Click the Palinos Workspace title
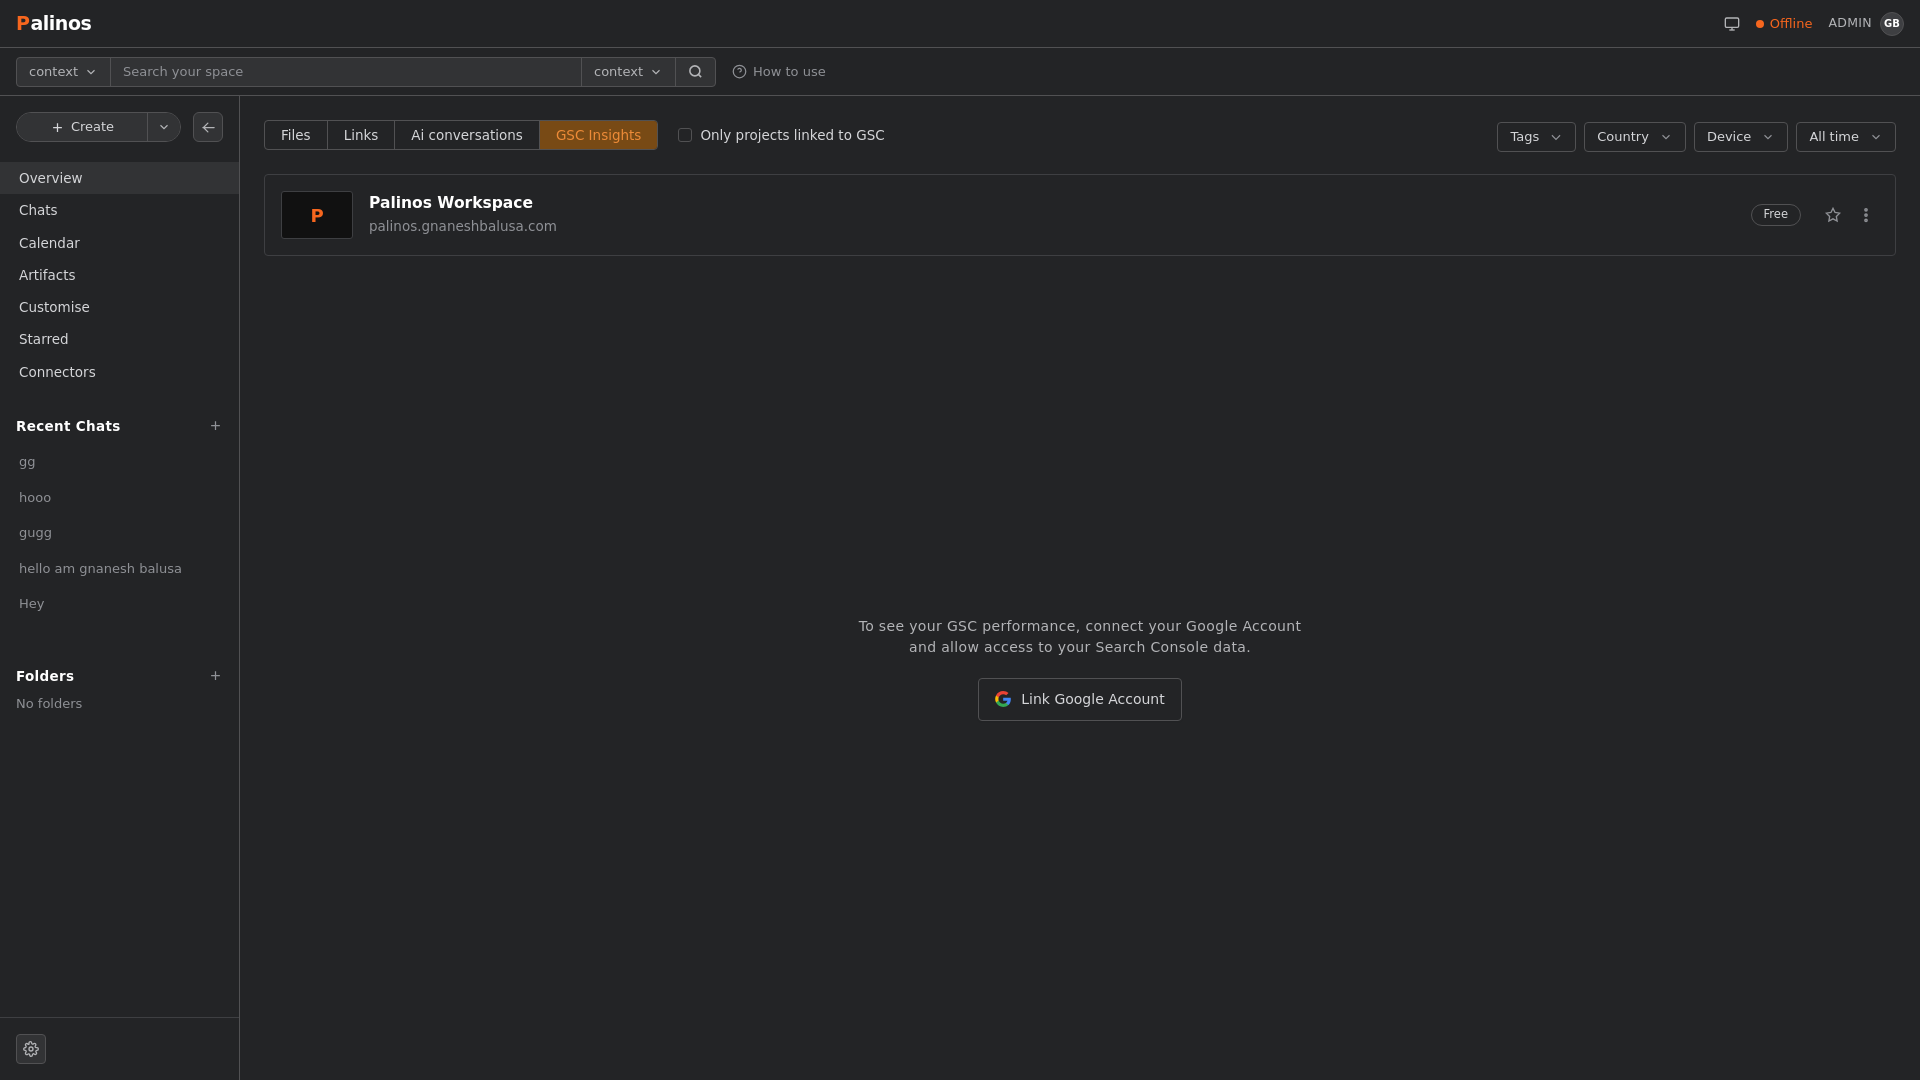1920x1080 pixels. [451, 203]
